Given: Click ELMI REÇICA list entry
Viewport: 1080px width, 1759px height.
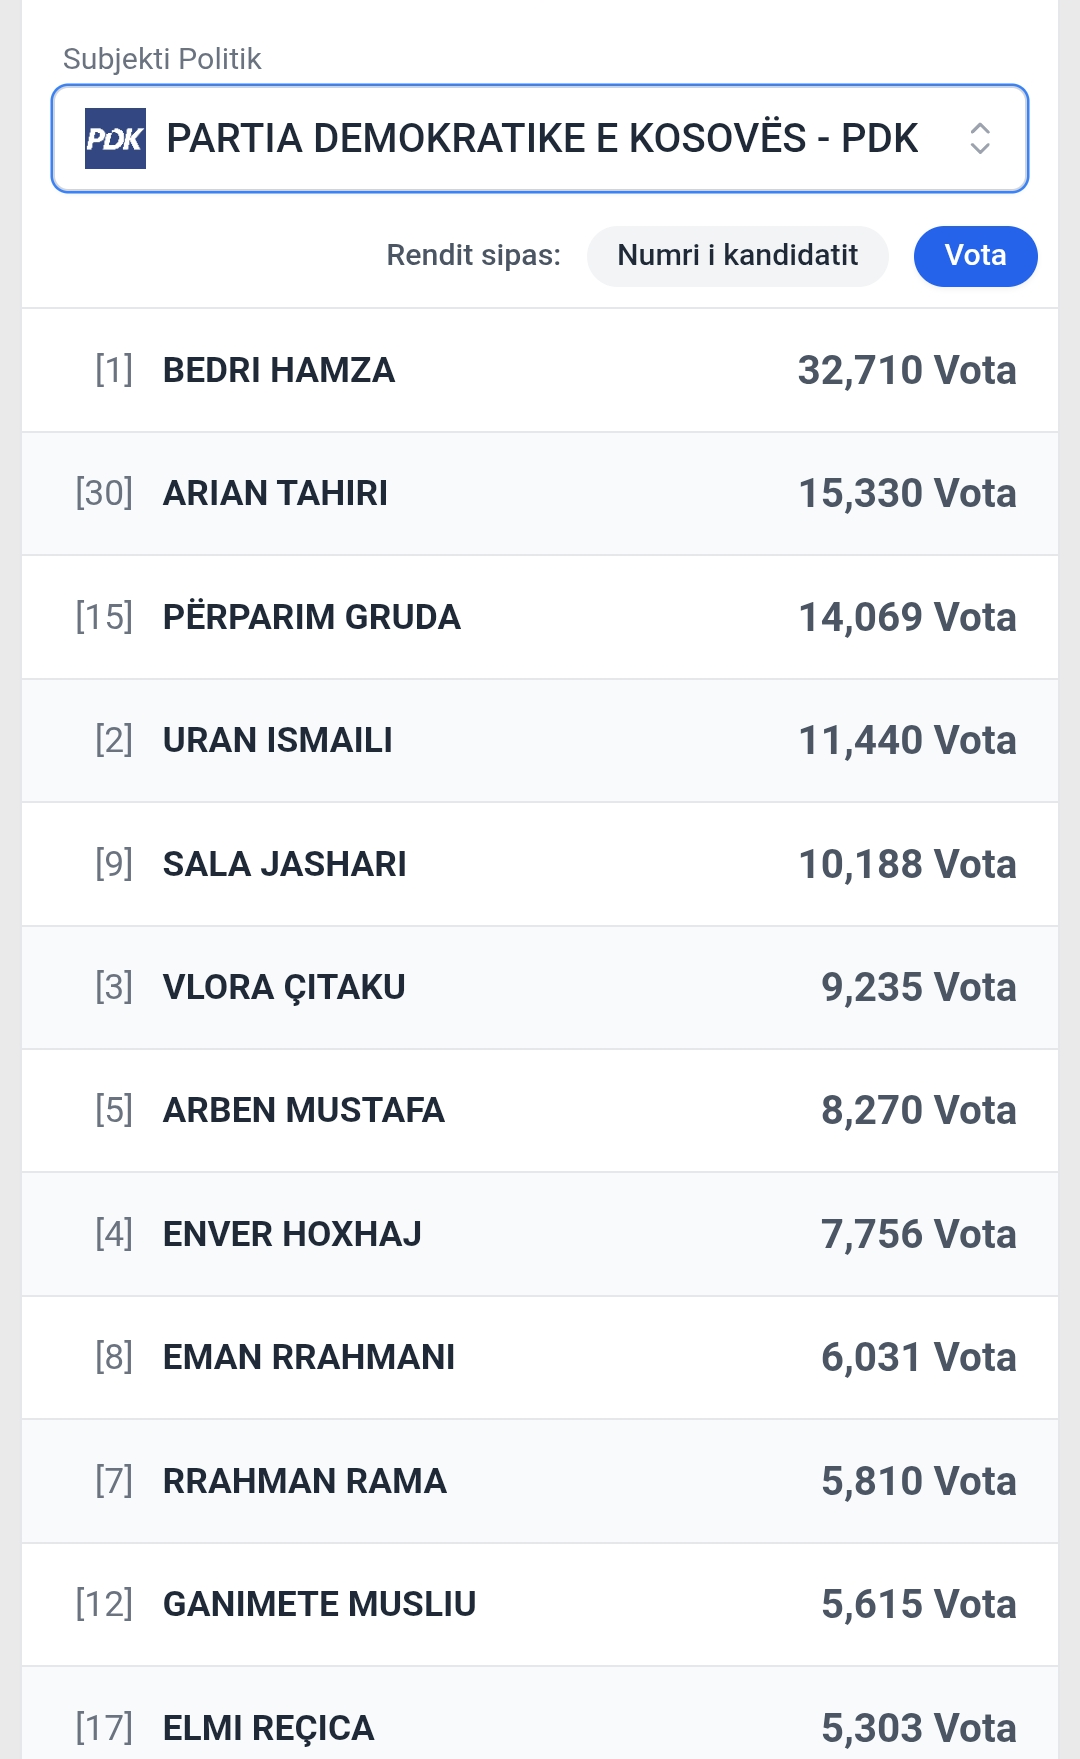Looking at the screenshot, I should 540,1726.
